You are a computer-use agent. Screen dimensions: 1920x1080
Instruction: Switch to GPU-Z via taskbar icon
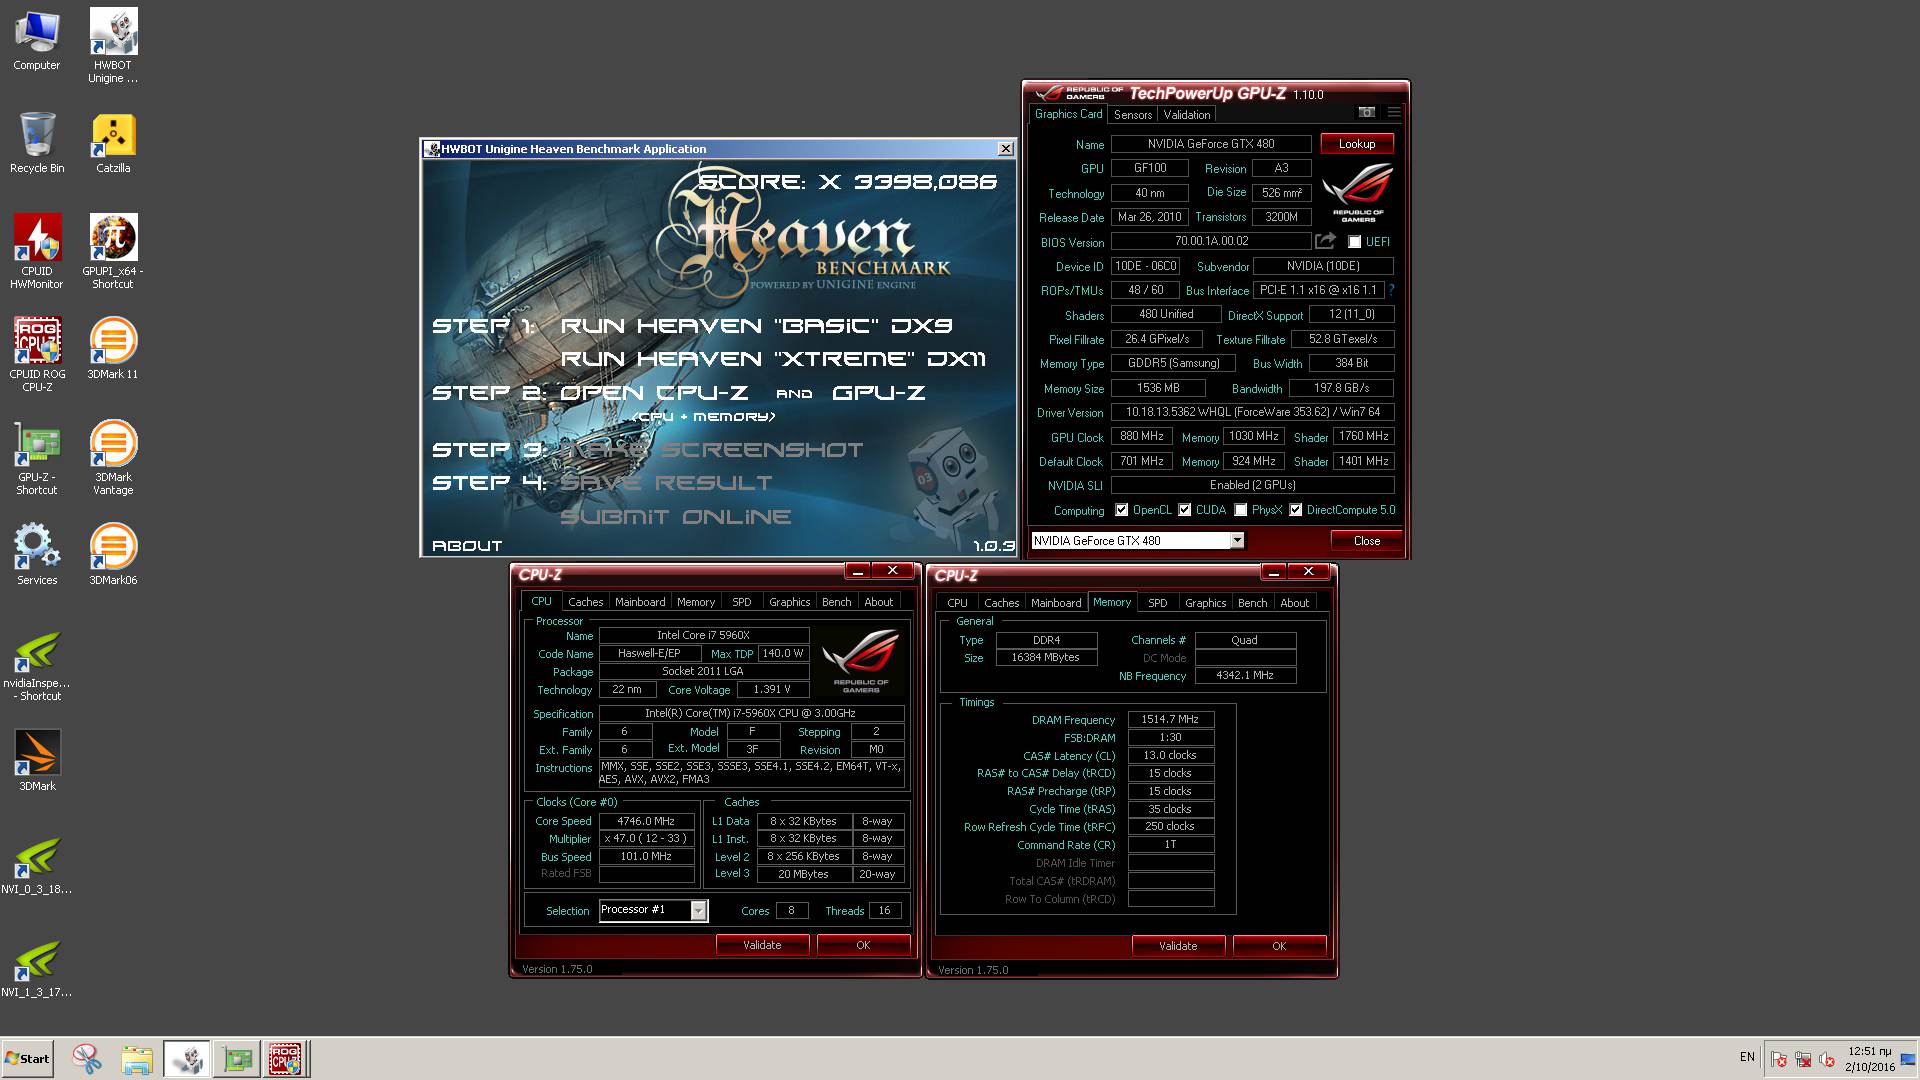click(x=237, y=1058)
